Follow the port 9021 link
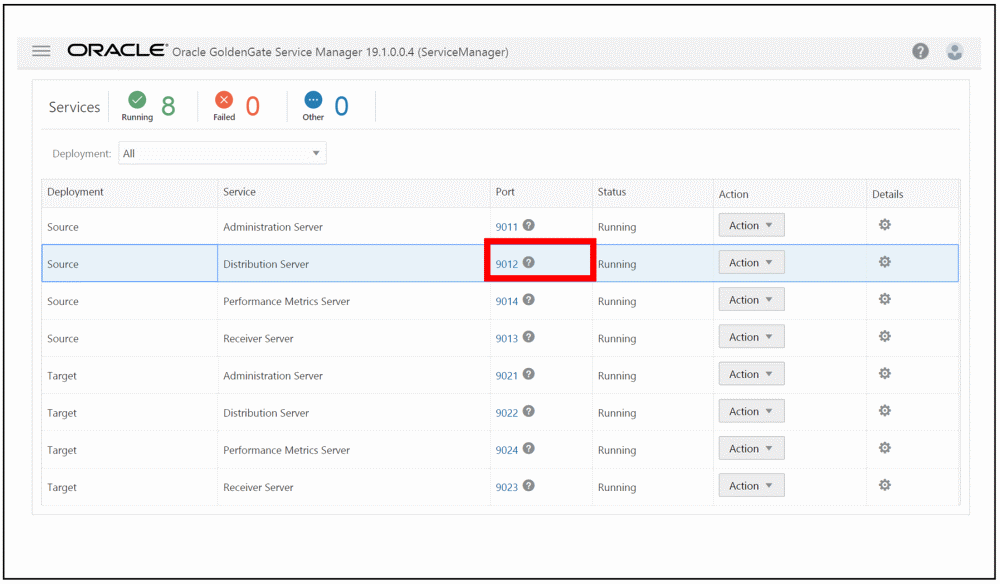 pyautogui.click(x=506, y=376)
